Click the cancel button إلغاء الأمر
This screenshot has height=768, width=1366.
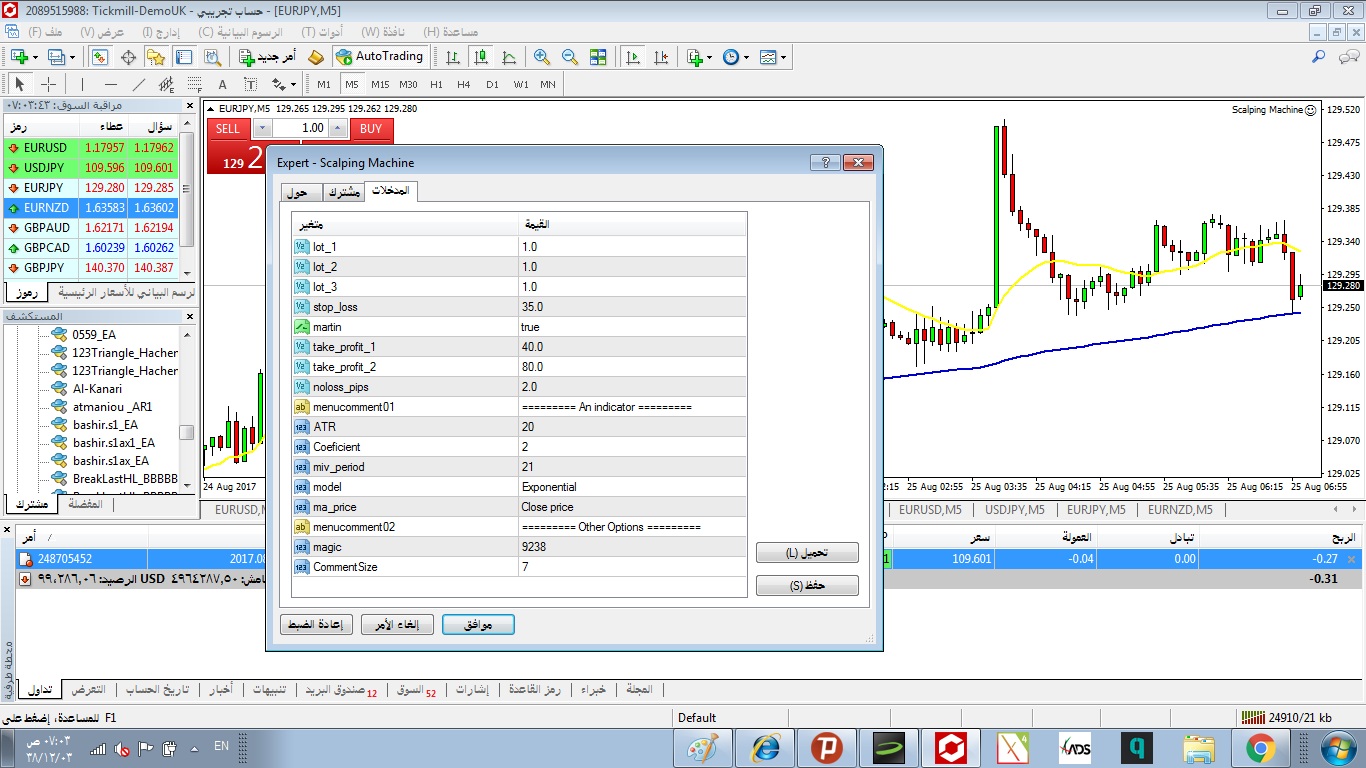pos(397,625)
